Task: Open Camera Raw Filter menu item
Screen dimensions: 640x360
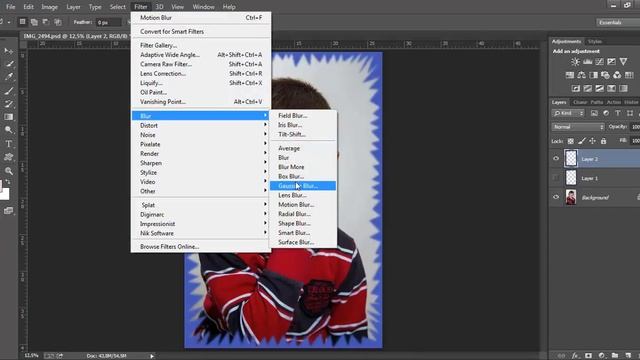Action: [x=201, y=64]
